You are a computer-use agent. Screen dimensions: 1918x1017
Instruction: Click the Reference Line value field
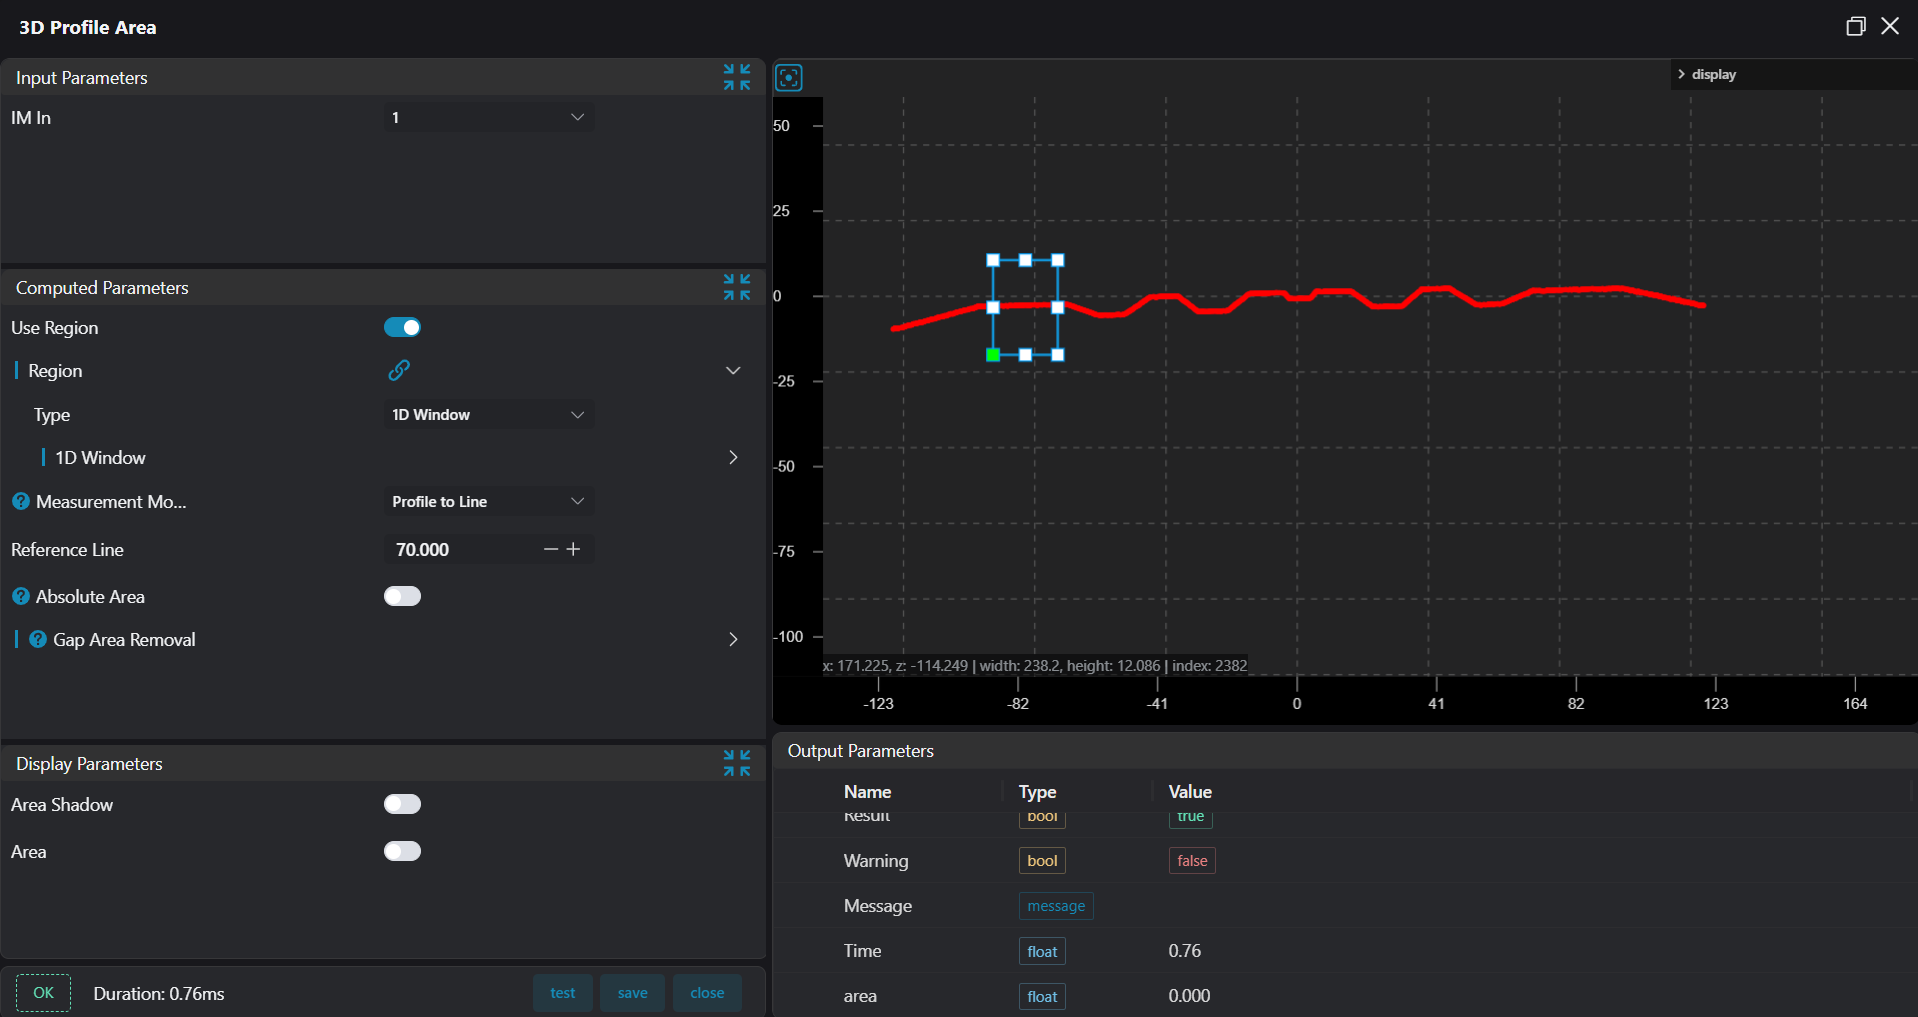[x=460, y=549]
